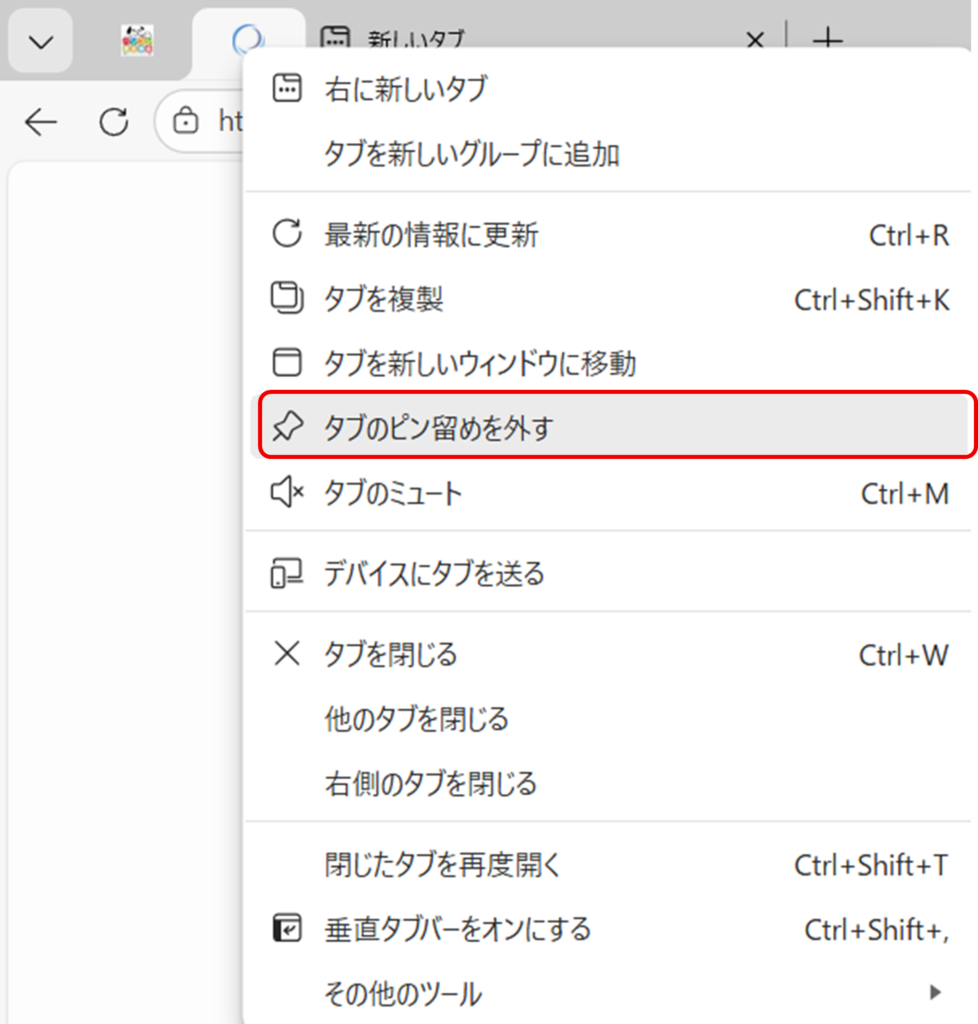Choose タブを新しいグループに追加
This screenshot has width=978, height=1024.
click(x=471, y=154)
